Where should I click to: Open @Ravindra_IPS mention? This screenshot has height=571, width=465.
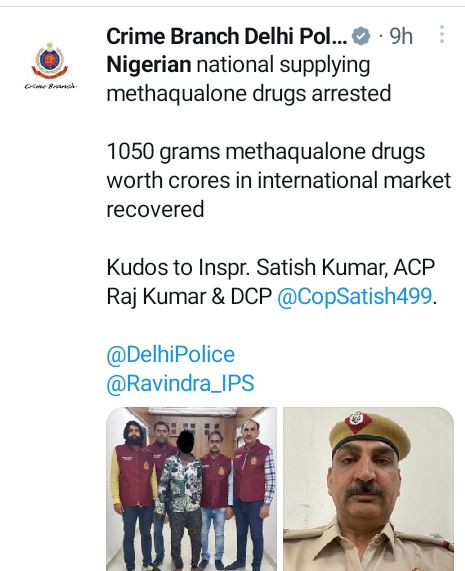click(x=180, y=383)
